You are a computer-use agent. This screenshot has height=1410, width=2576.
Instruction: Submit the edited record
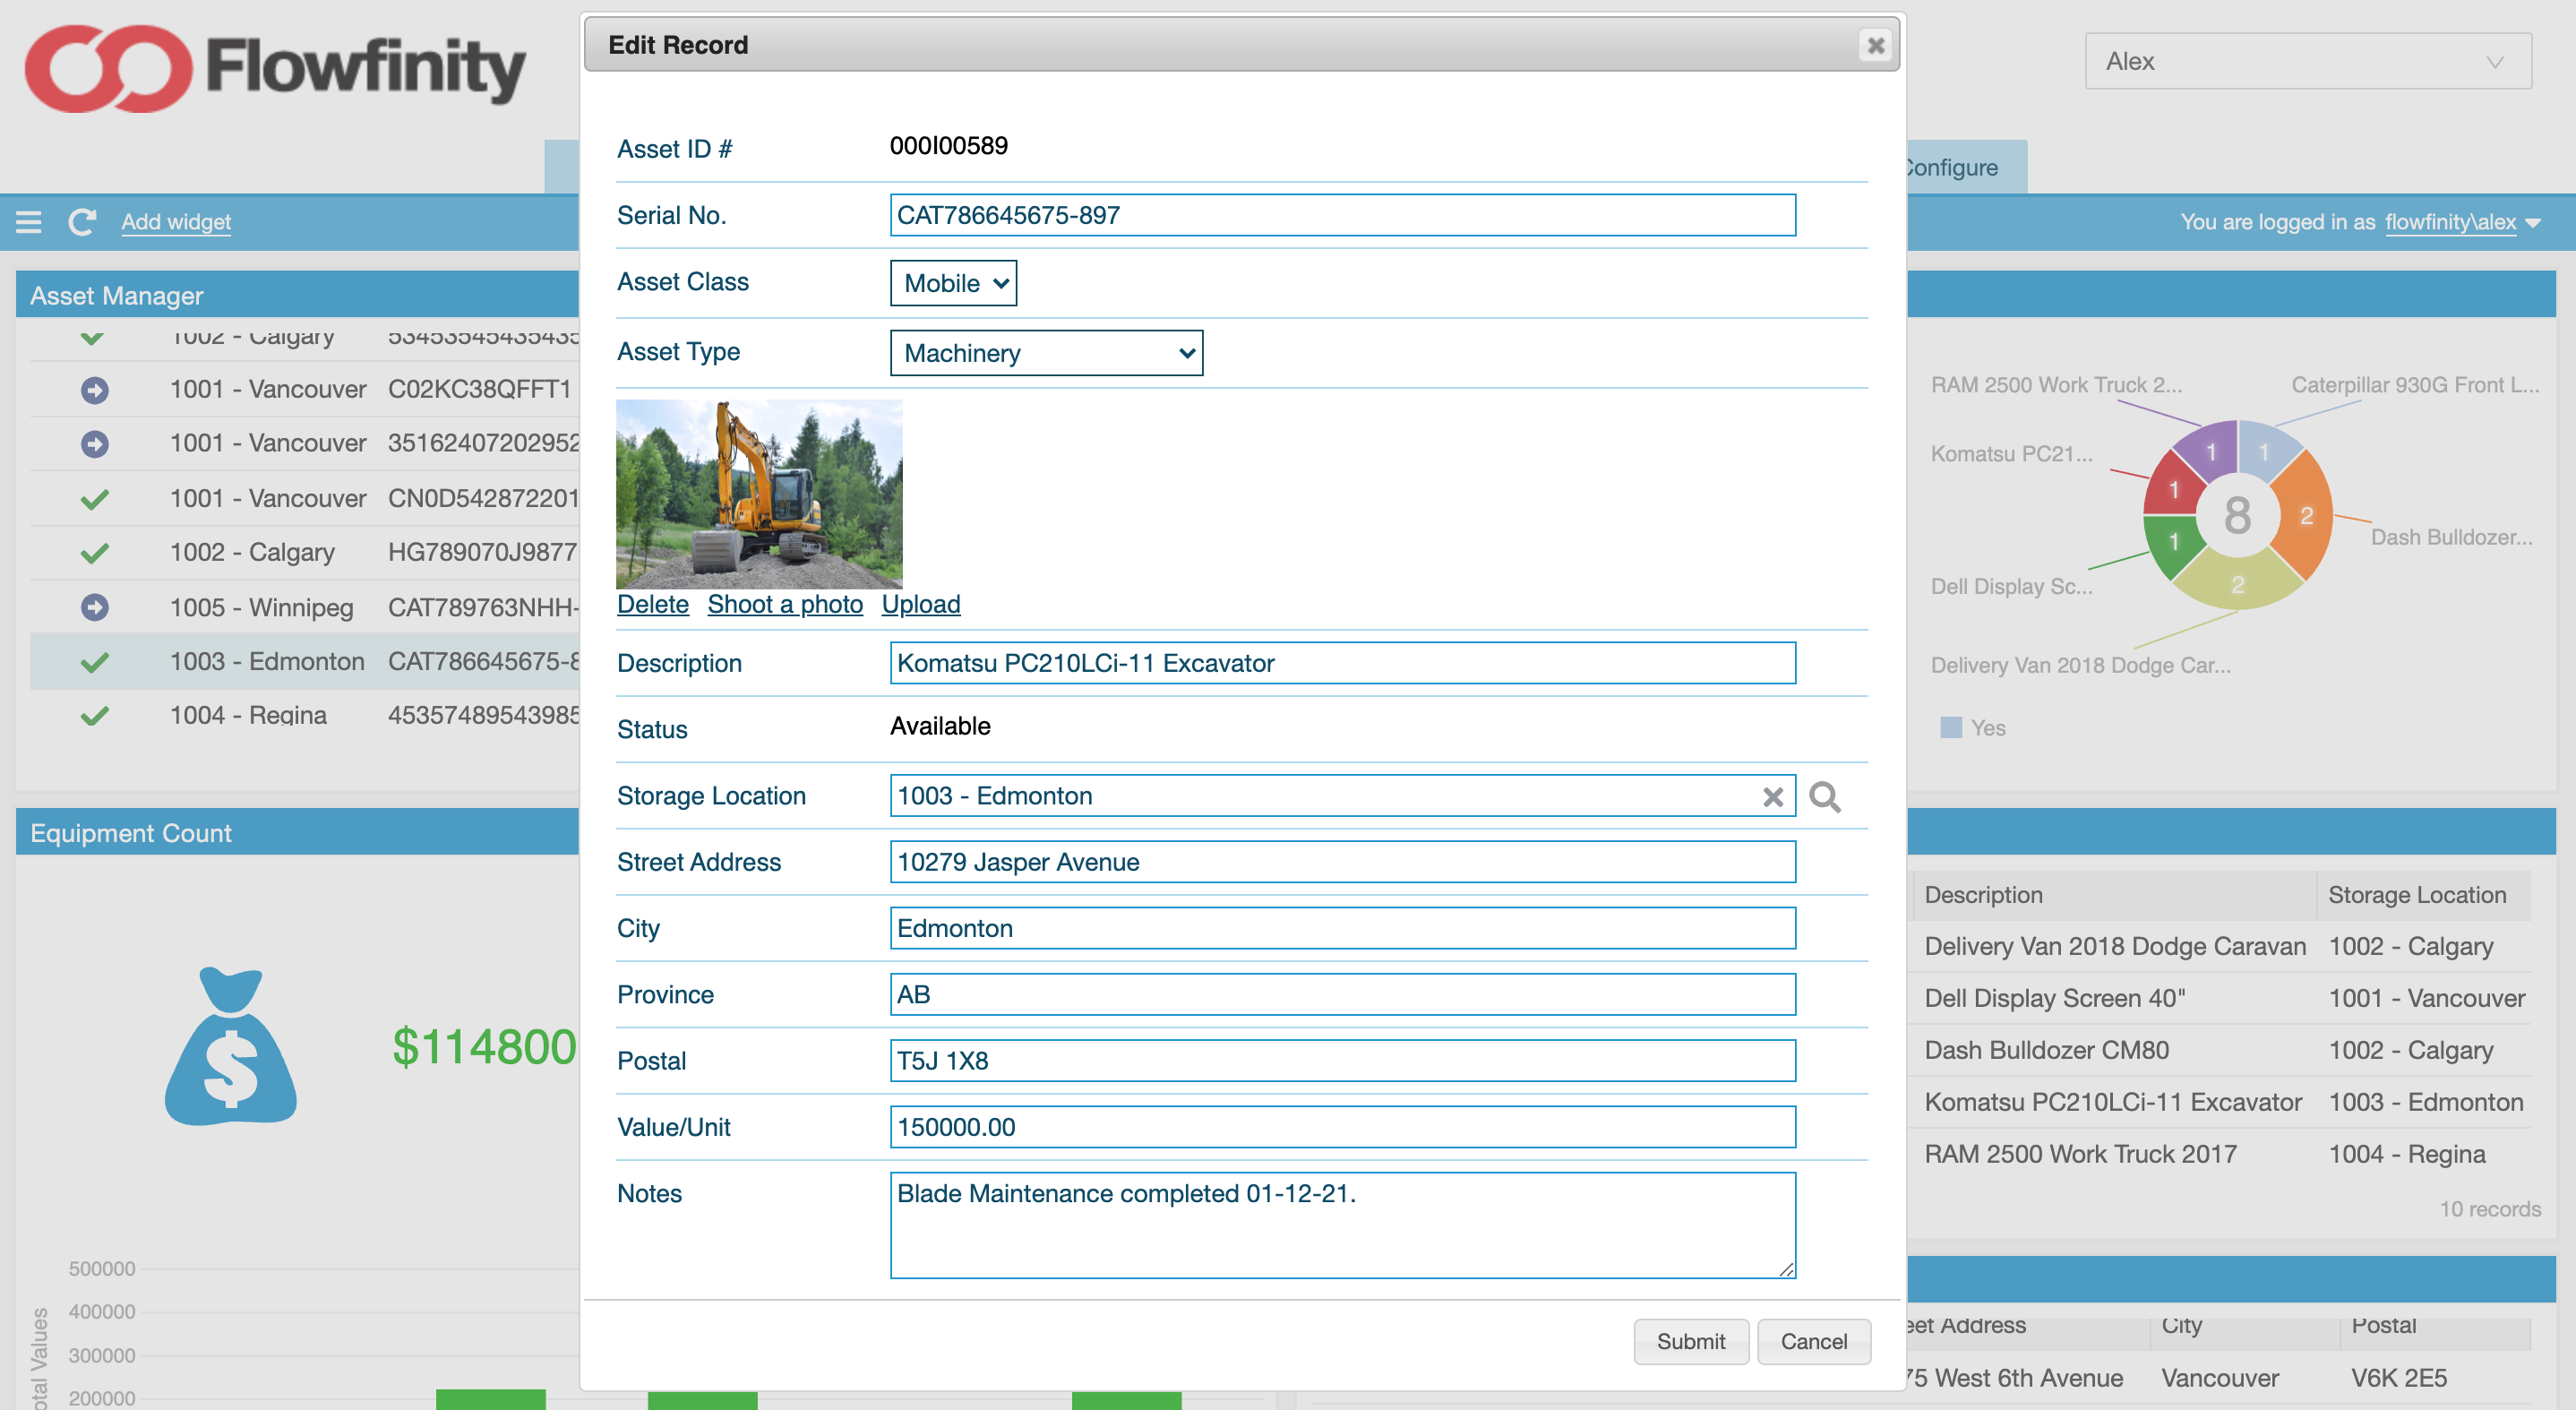1690,1341
